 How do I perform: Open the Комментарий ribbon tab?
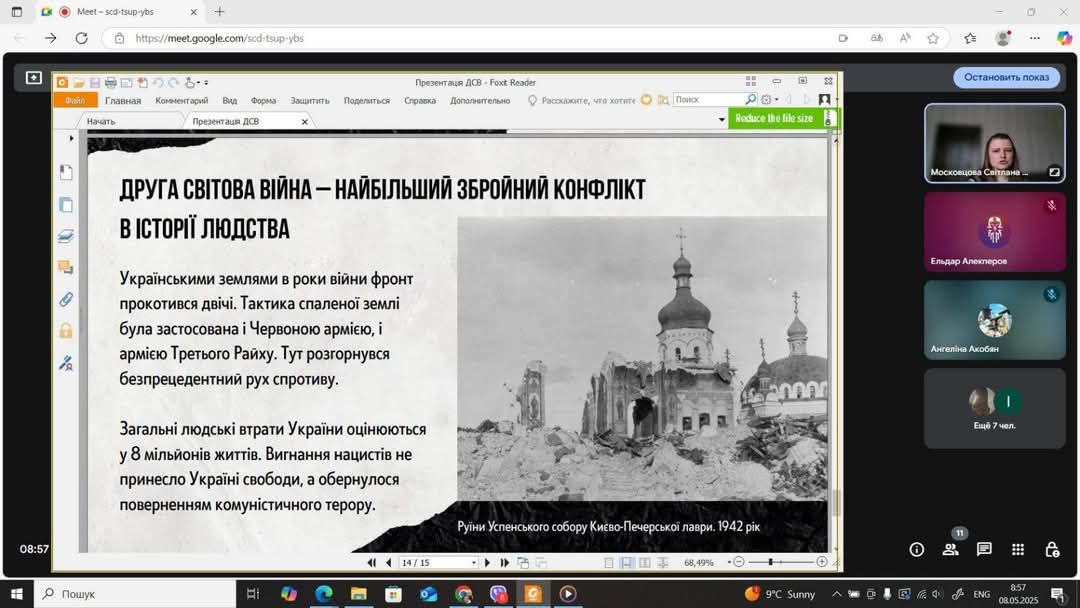181,100
